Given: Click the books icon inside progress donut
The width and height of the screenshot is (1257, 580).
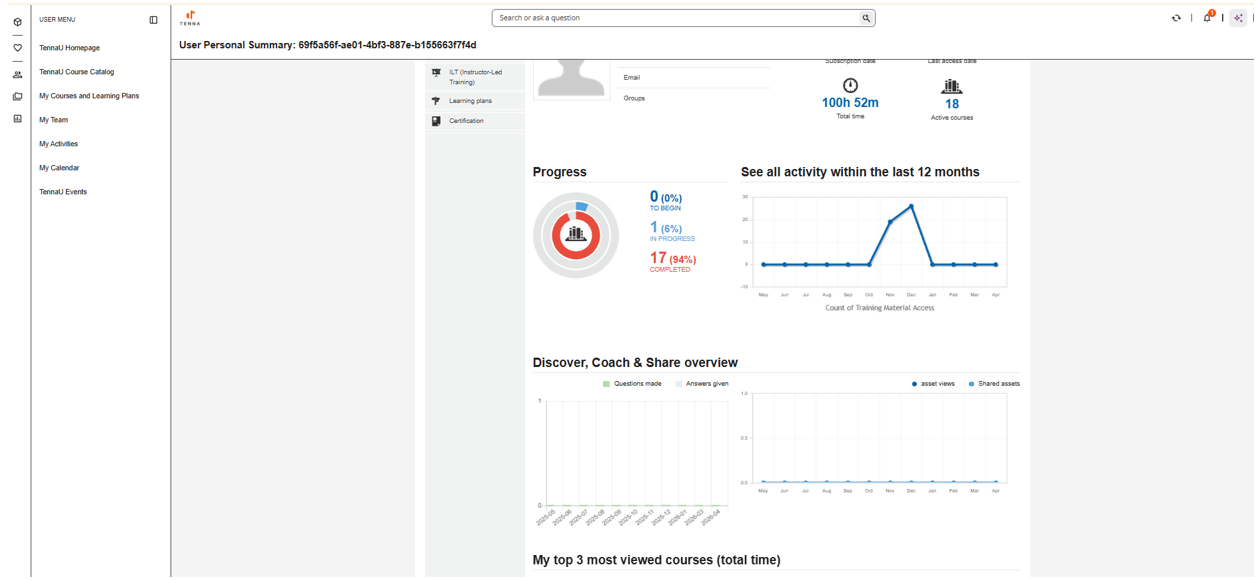Looking at the screenshot, I should click(575, 234).
